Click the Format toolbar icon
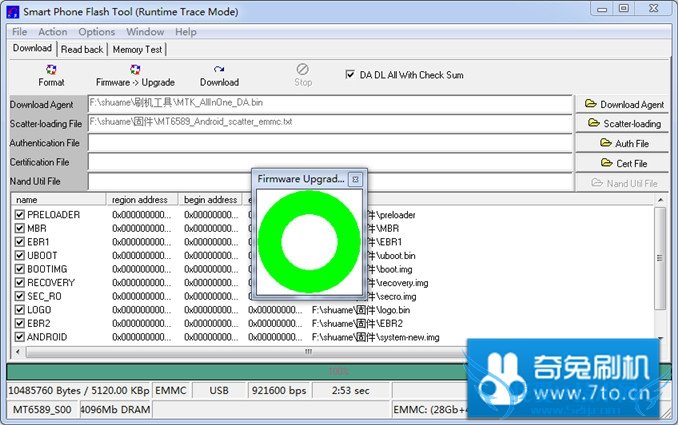This screenshot has width=678, height=425. [x=51, y=75]
